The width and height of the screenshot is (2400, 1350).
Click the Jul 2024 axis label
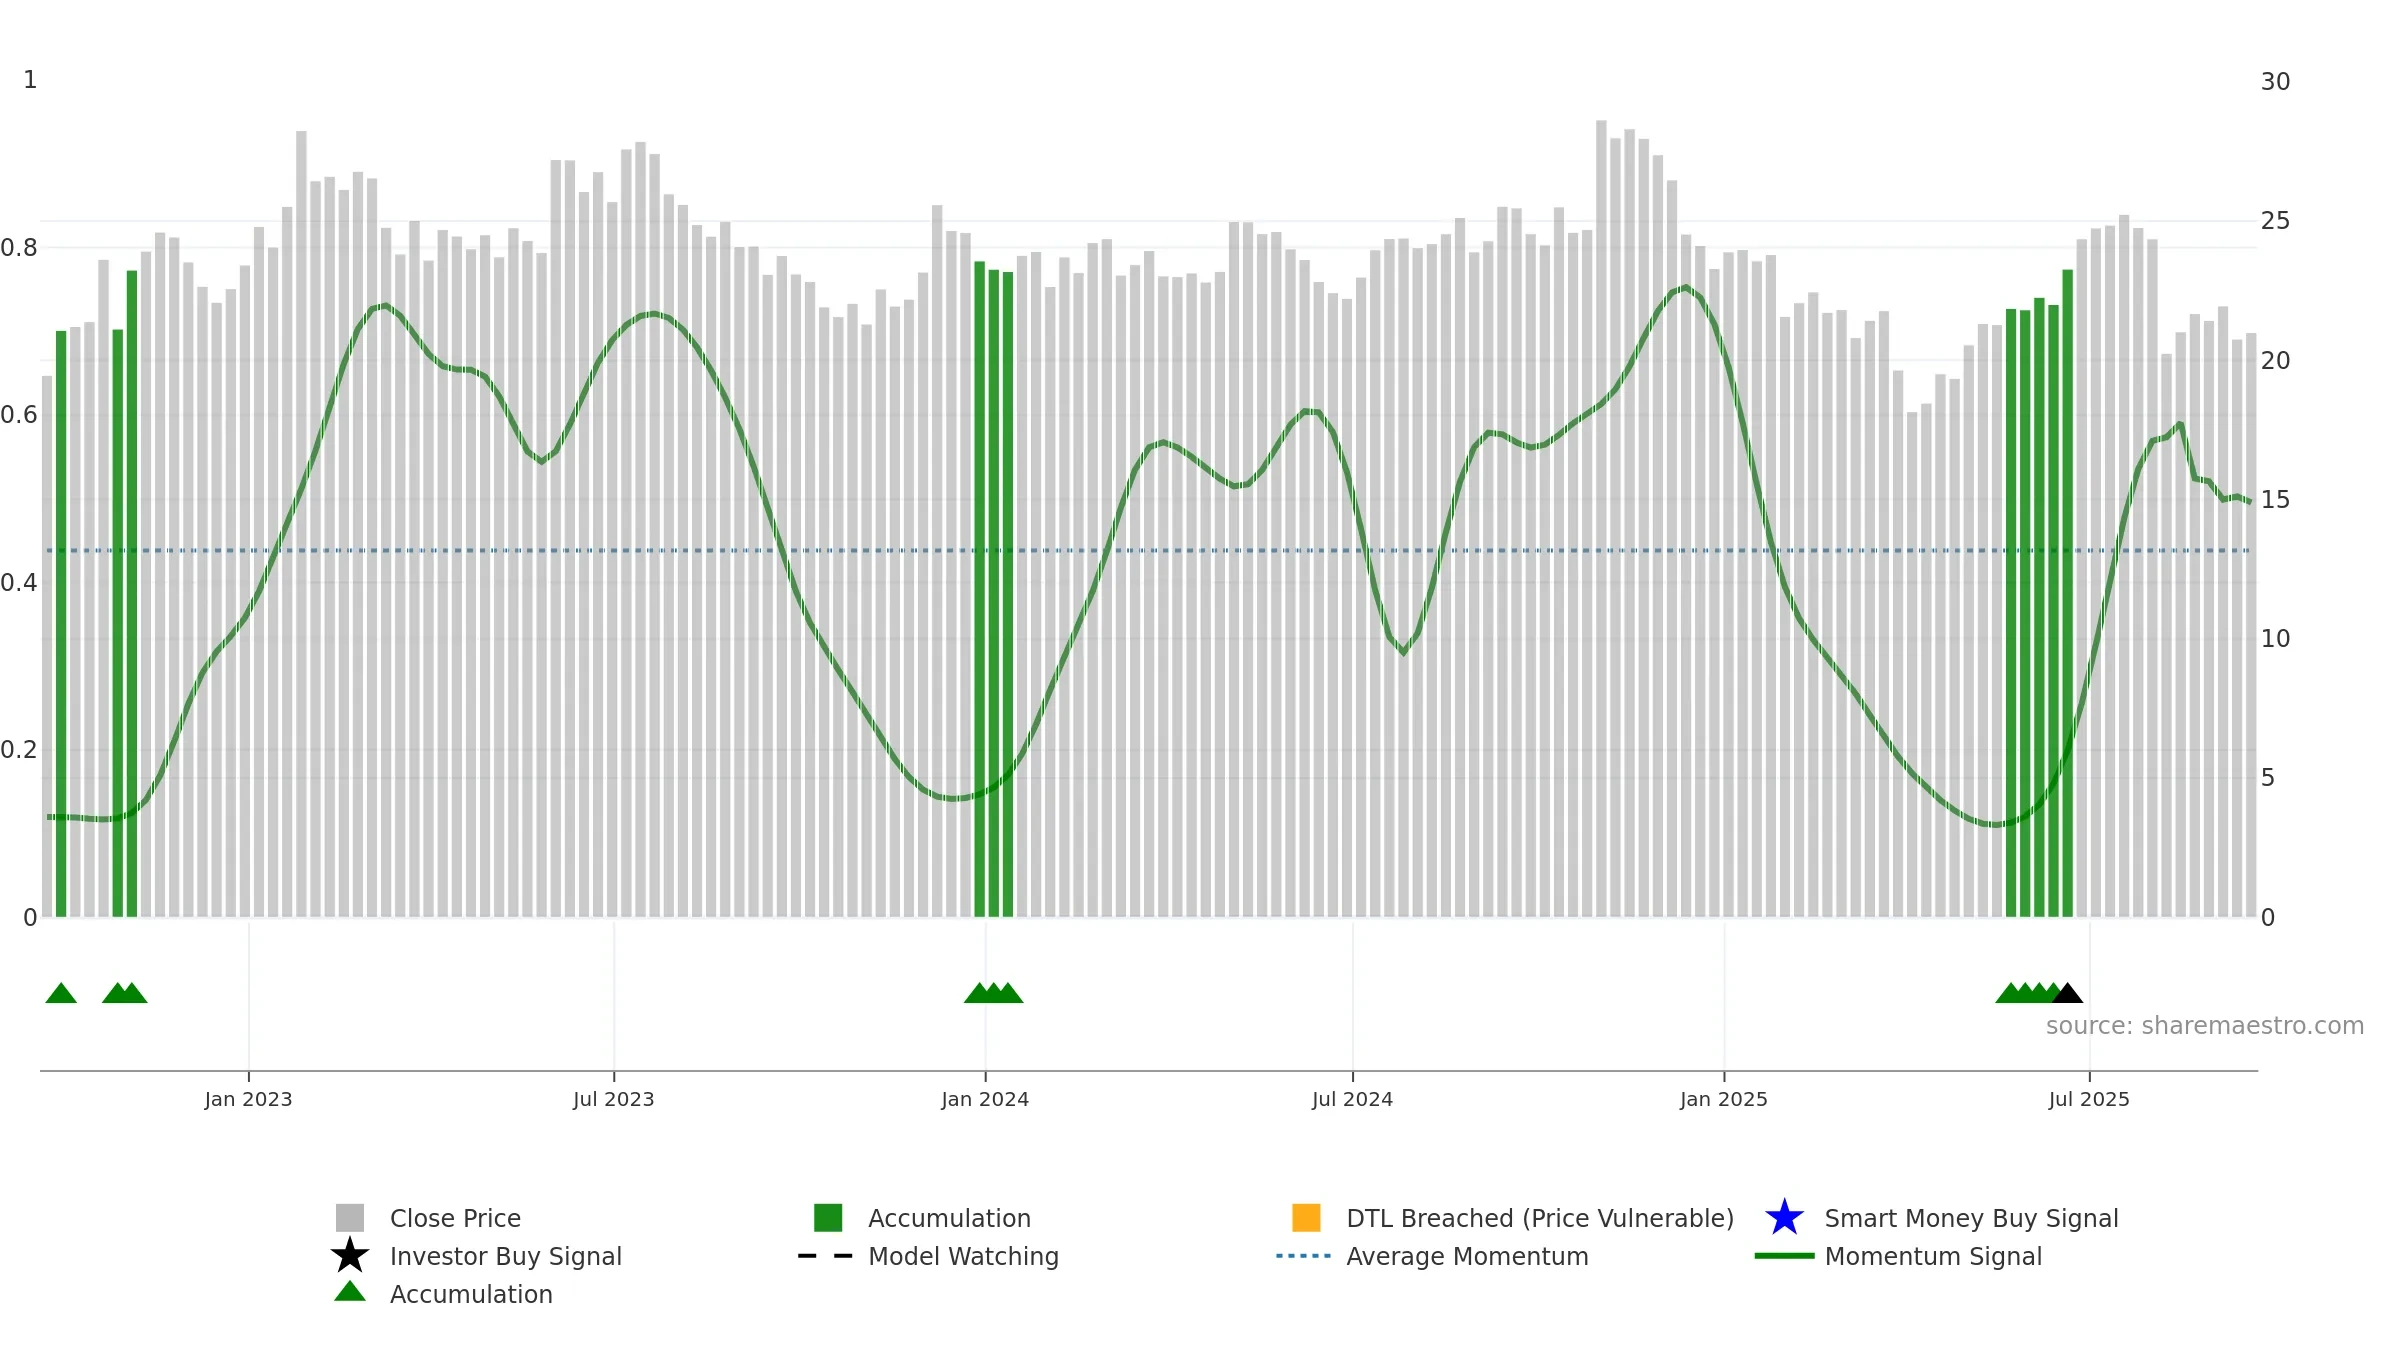point(1352,1100)
